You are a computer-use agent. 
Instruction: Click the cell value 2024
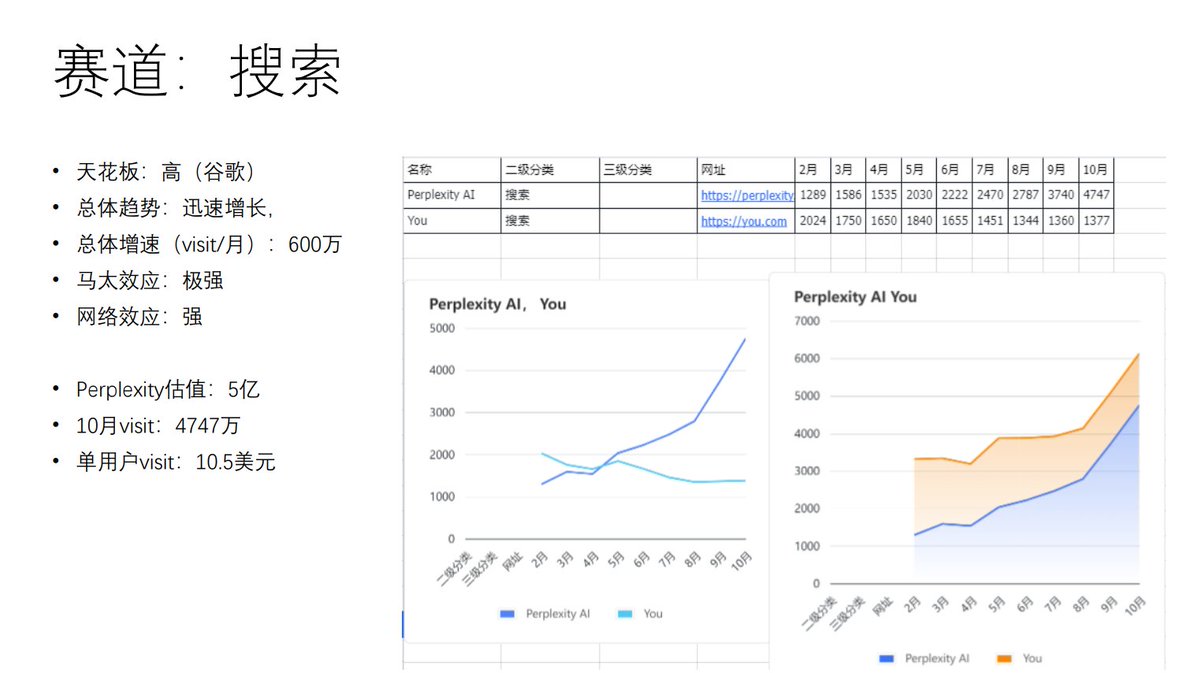click(x=813, y=221)
